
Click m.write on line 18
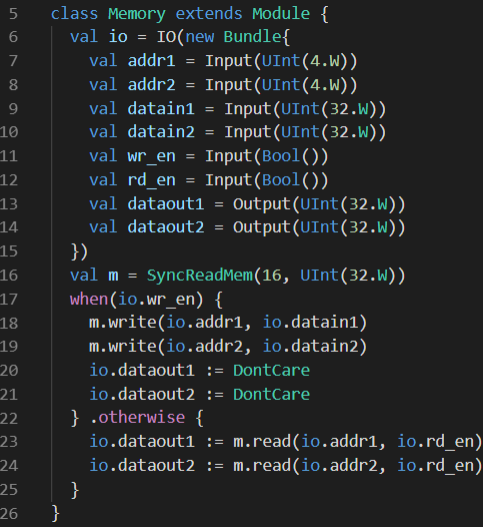coord(122,323)
